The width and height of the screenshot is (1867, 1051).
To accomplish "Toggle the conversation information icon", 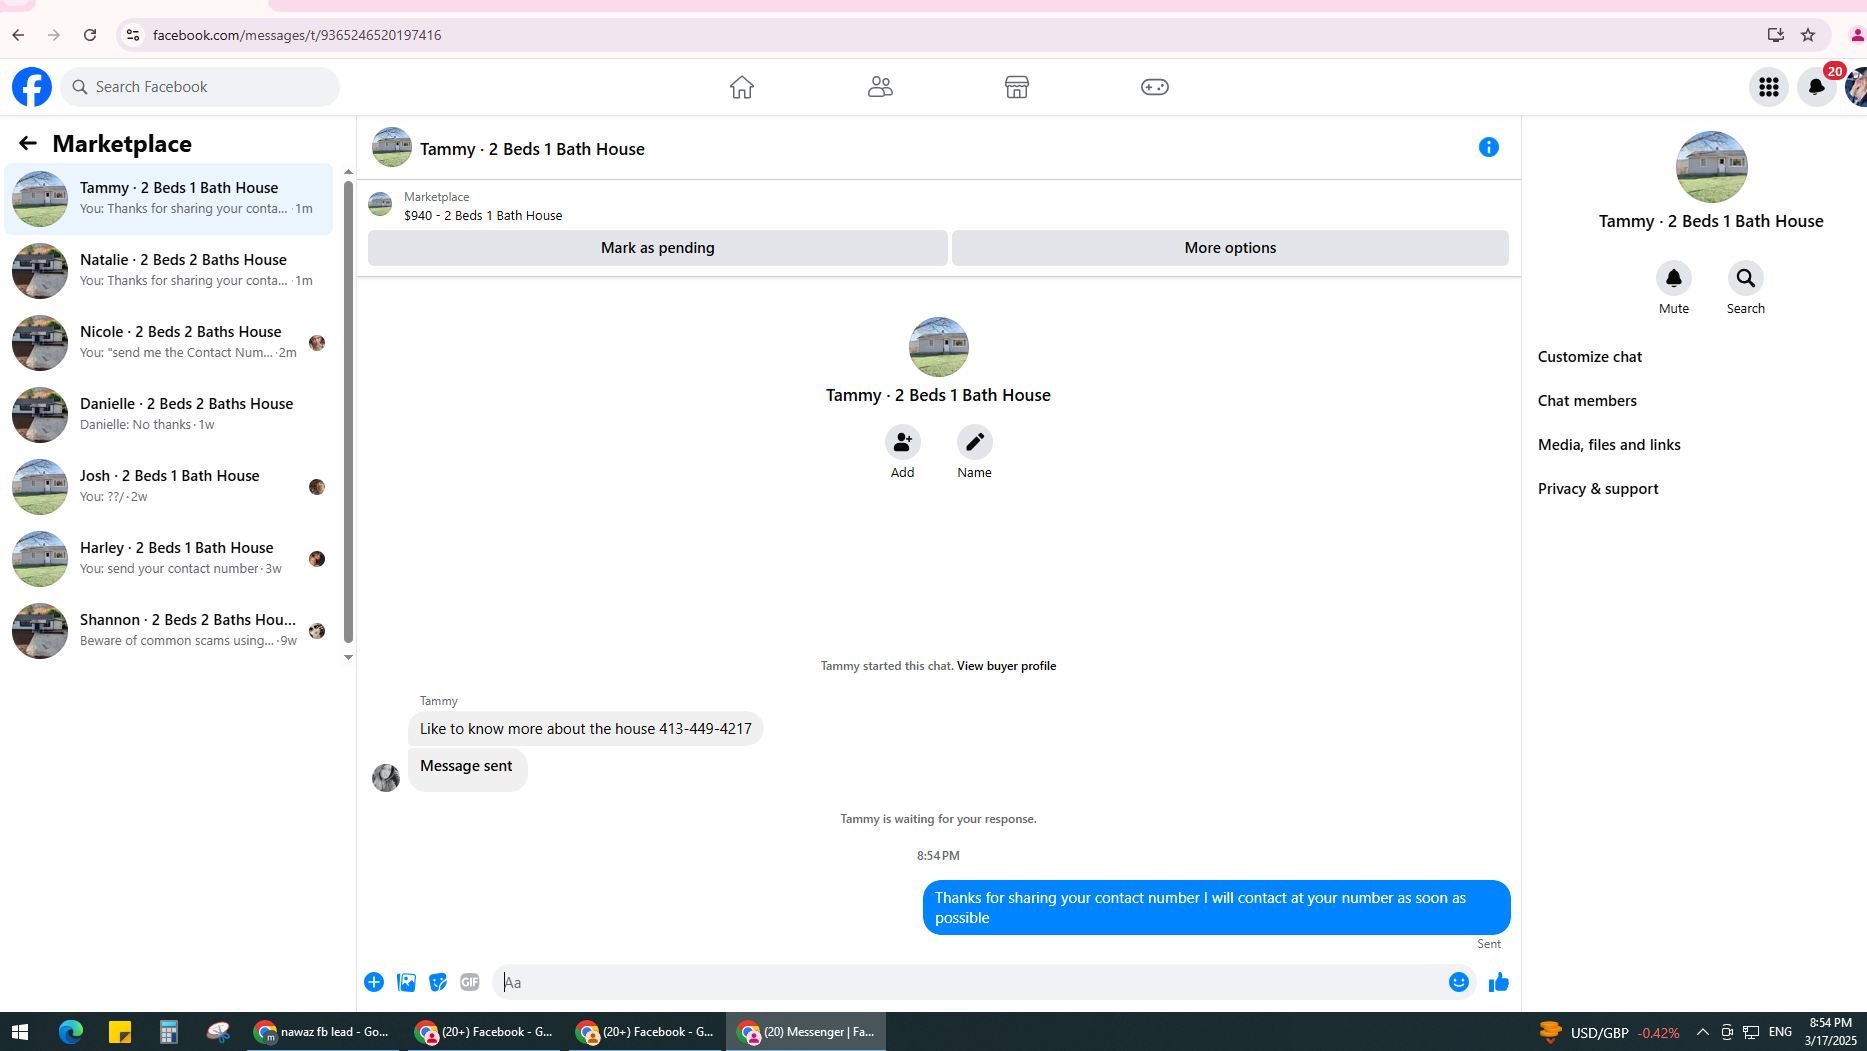I will click(1489, 147).
